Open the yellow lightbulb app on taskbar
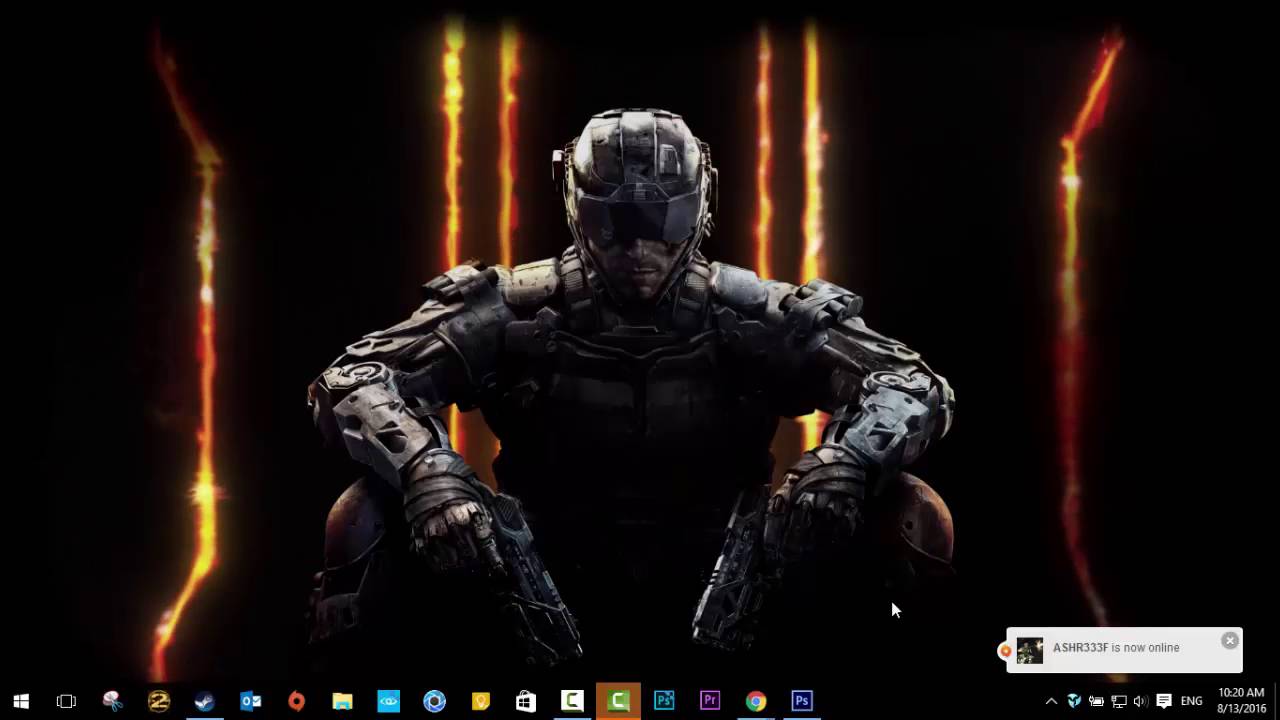The width and height of the screenshot is (1280, 720). pos(480,701)
